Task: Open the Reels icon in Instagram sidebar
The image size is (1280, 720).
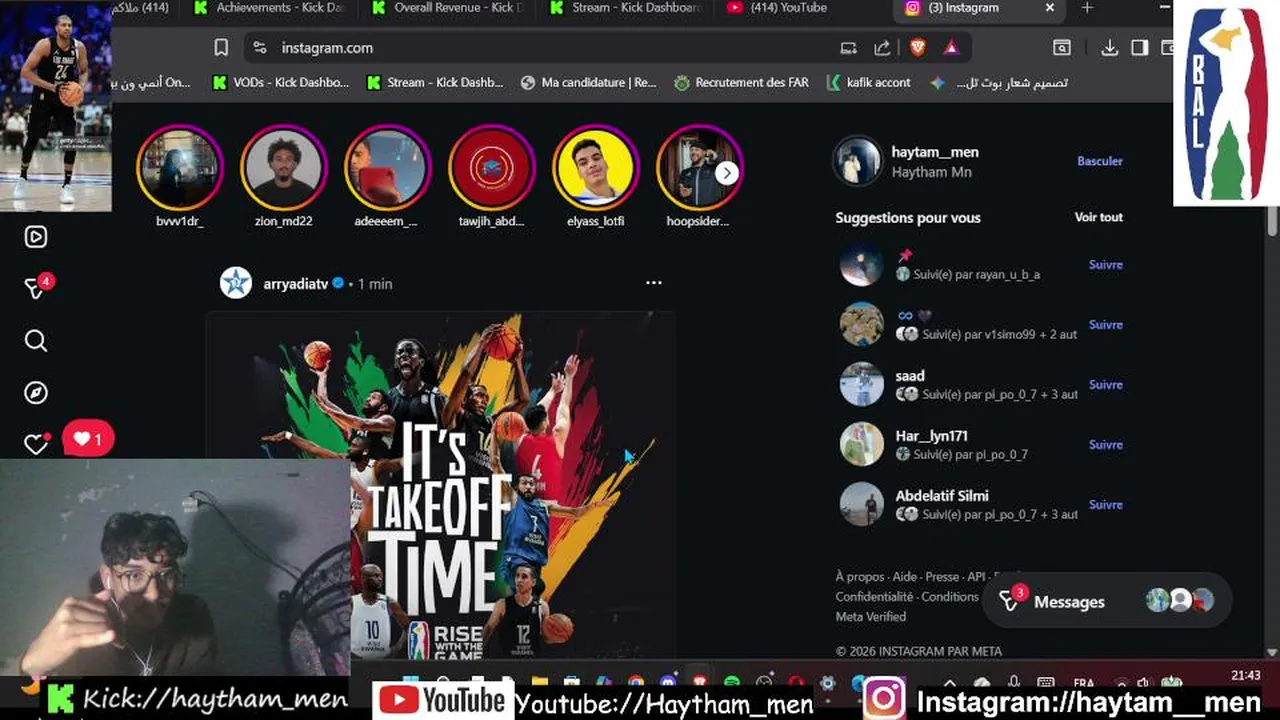Action: coord(36,237)
